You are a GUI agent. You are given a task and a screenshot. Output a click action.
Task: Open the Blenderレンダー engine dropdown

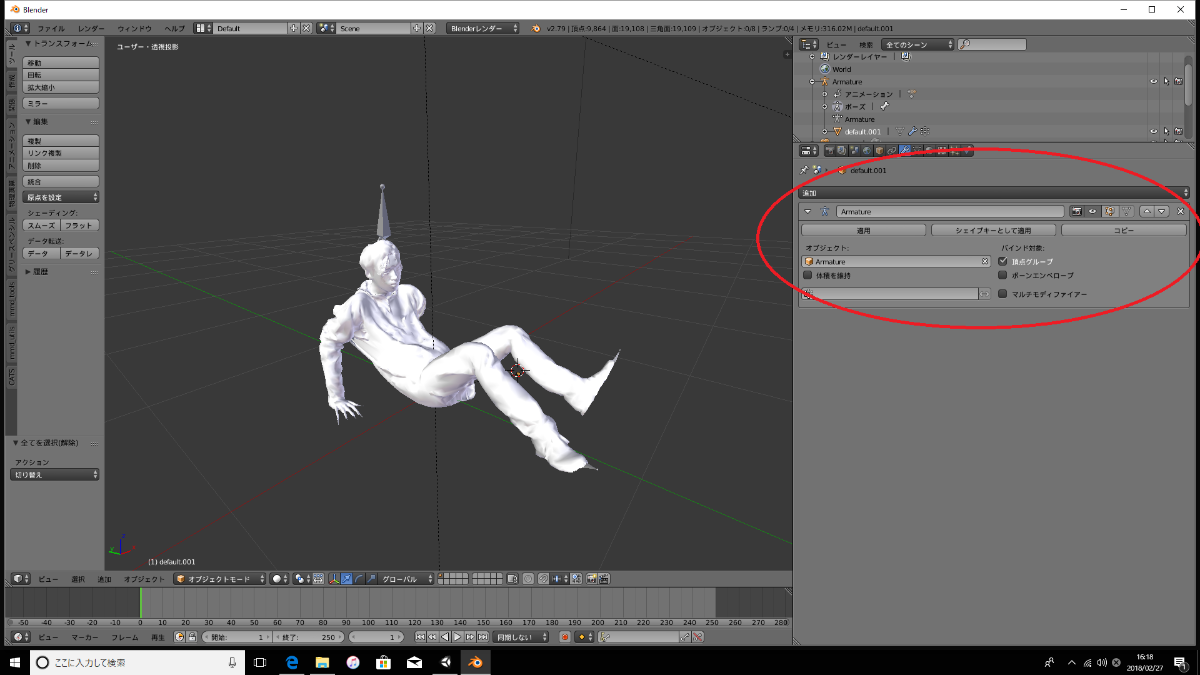[x=483, y=28]
